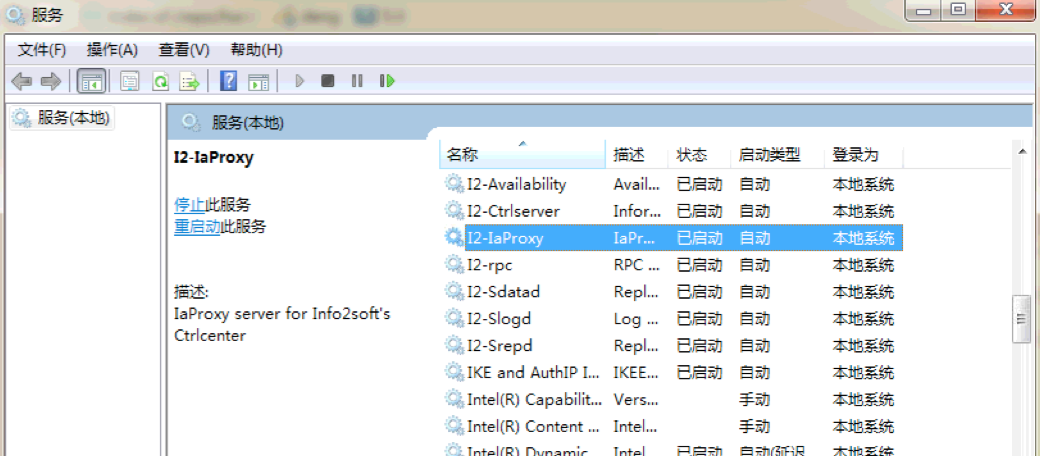This screenshot has width=1040, height=456.
Task: Open the Properties toolbar icon
Action: 130,81
